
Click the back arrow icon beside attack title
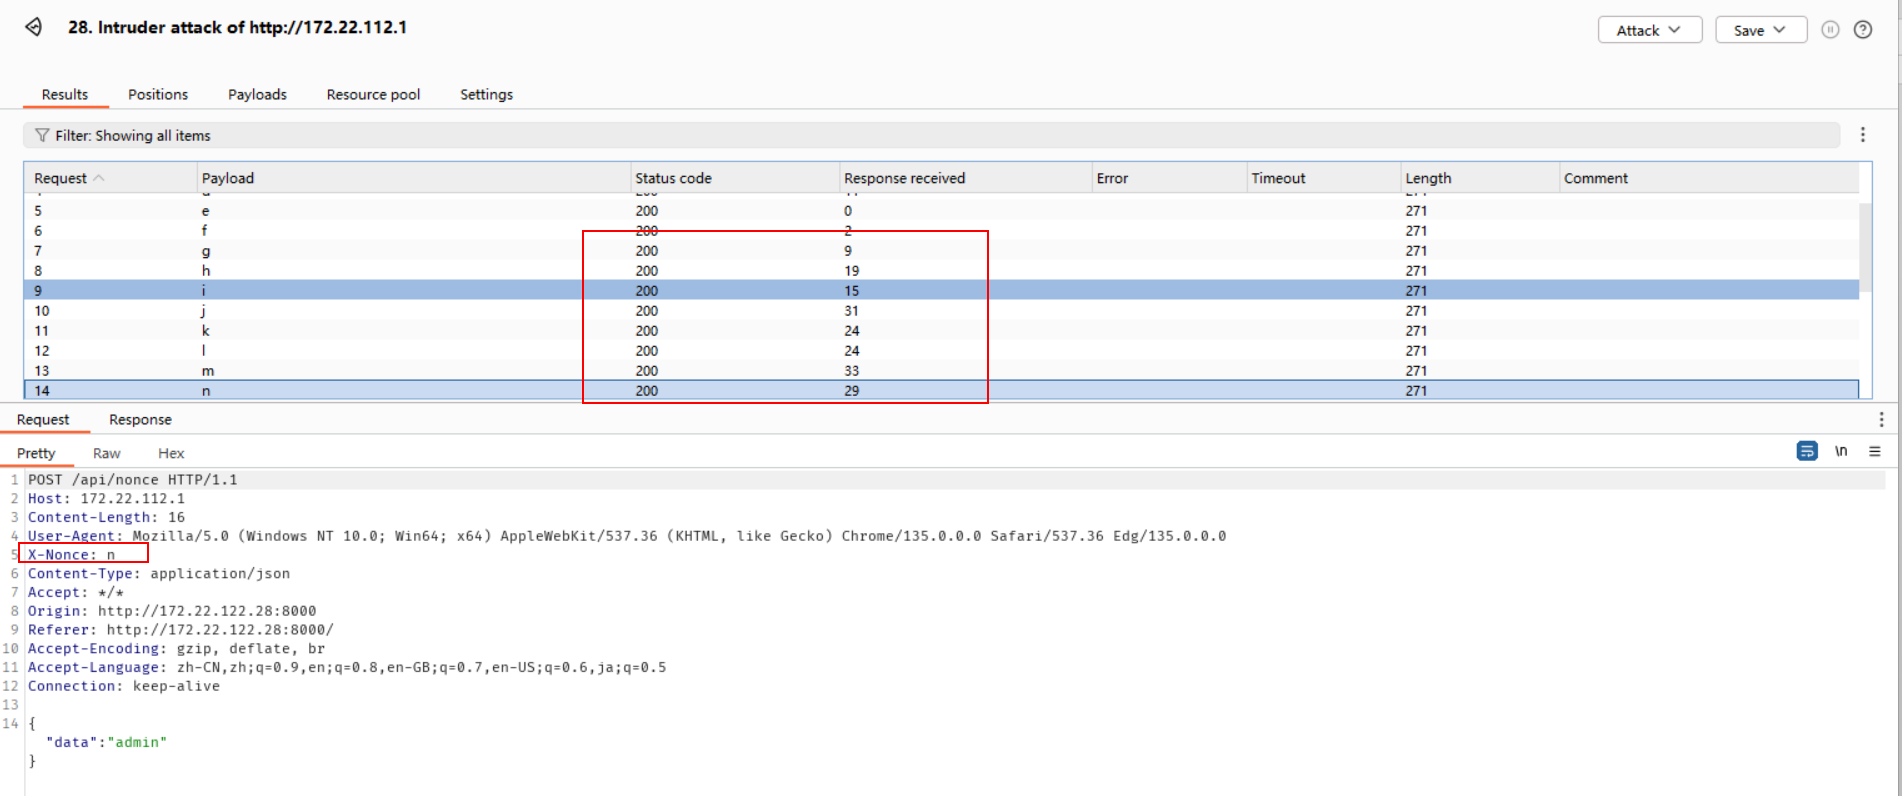pyautogui.click(x=33, y=27)
